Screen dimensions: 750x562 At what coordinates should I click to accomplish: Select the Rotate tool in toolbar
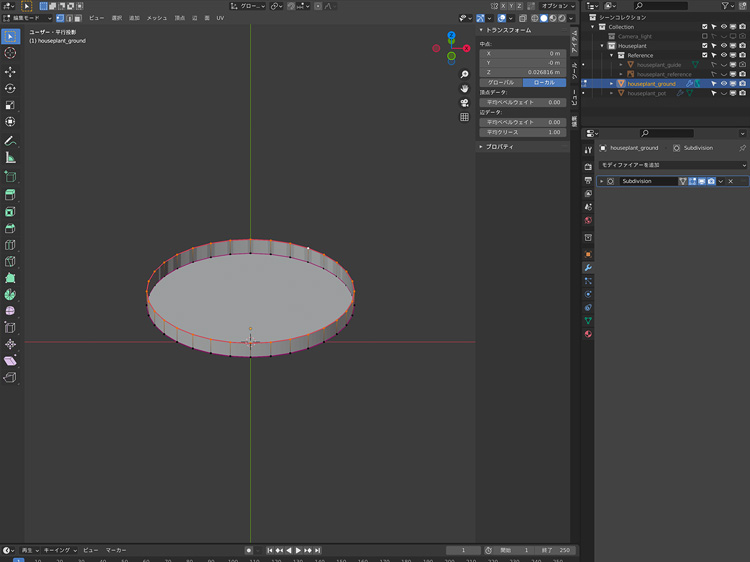click(10, 88)
